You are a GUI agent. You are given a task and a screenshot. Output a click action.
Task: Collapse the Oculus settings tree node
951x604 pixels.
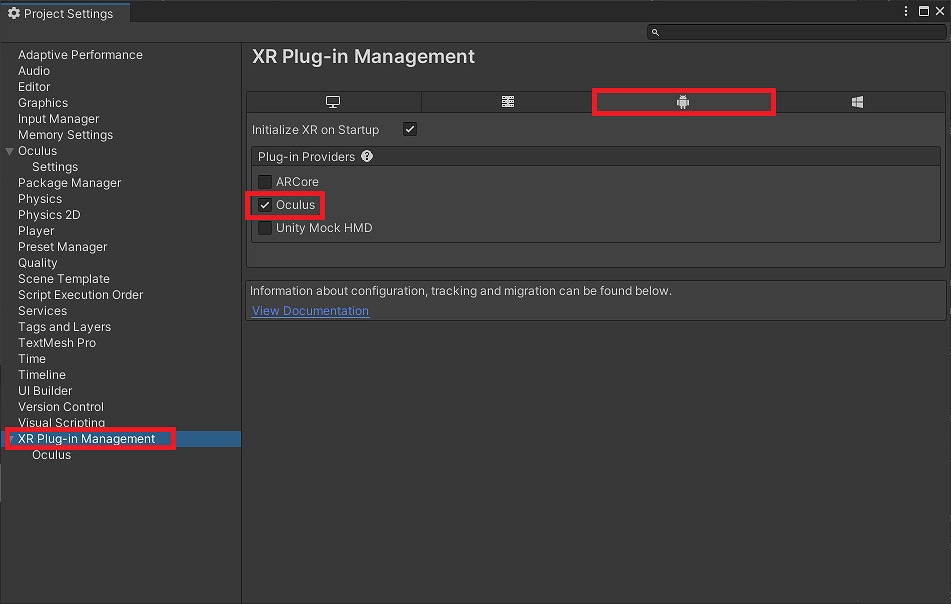click(10, 151)
